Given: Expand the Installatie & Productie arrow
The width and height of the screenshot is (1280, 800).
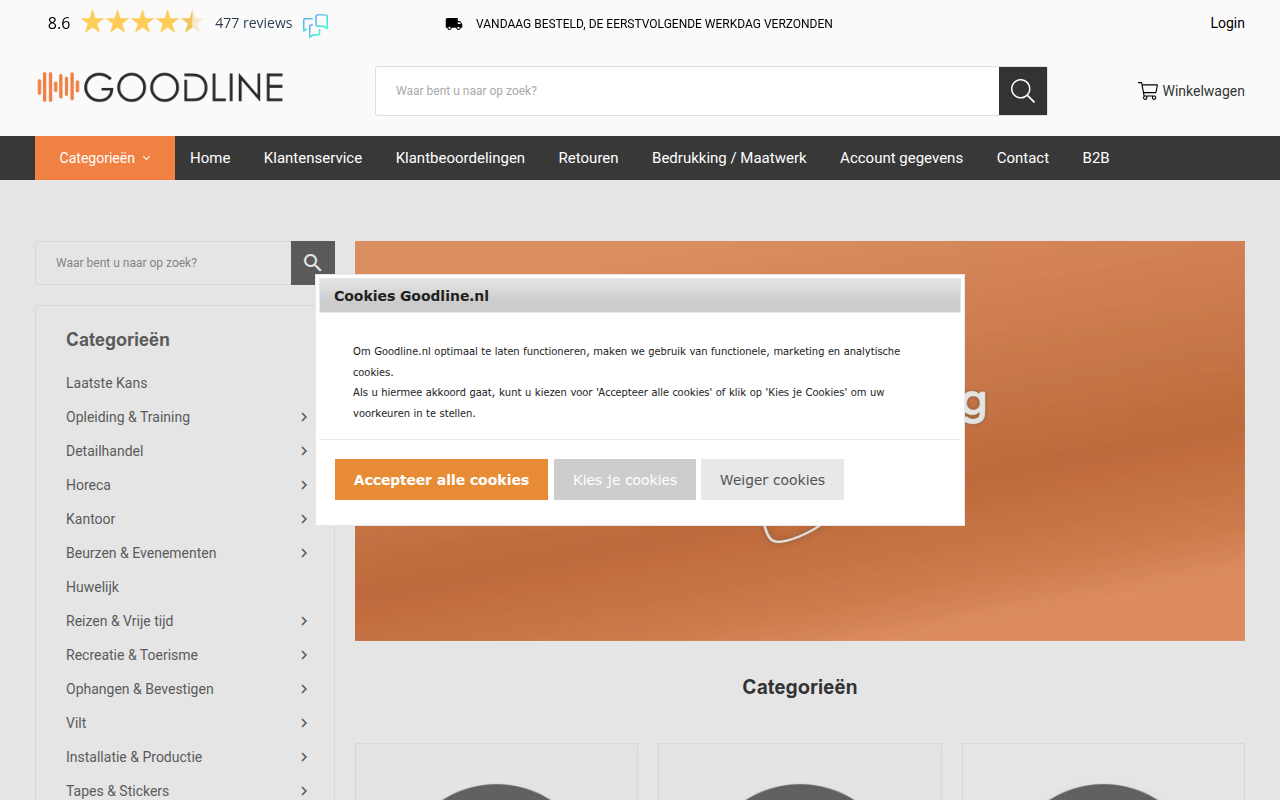Looking at the screenshot, I should pos(304,757).
